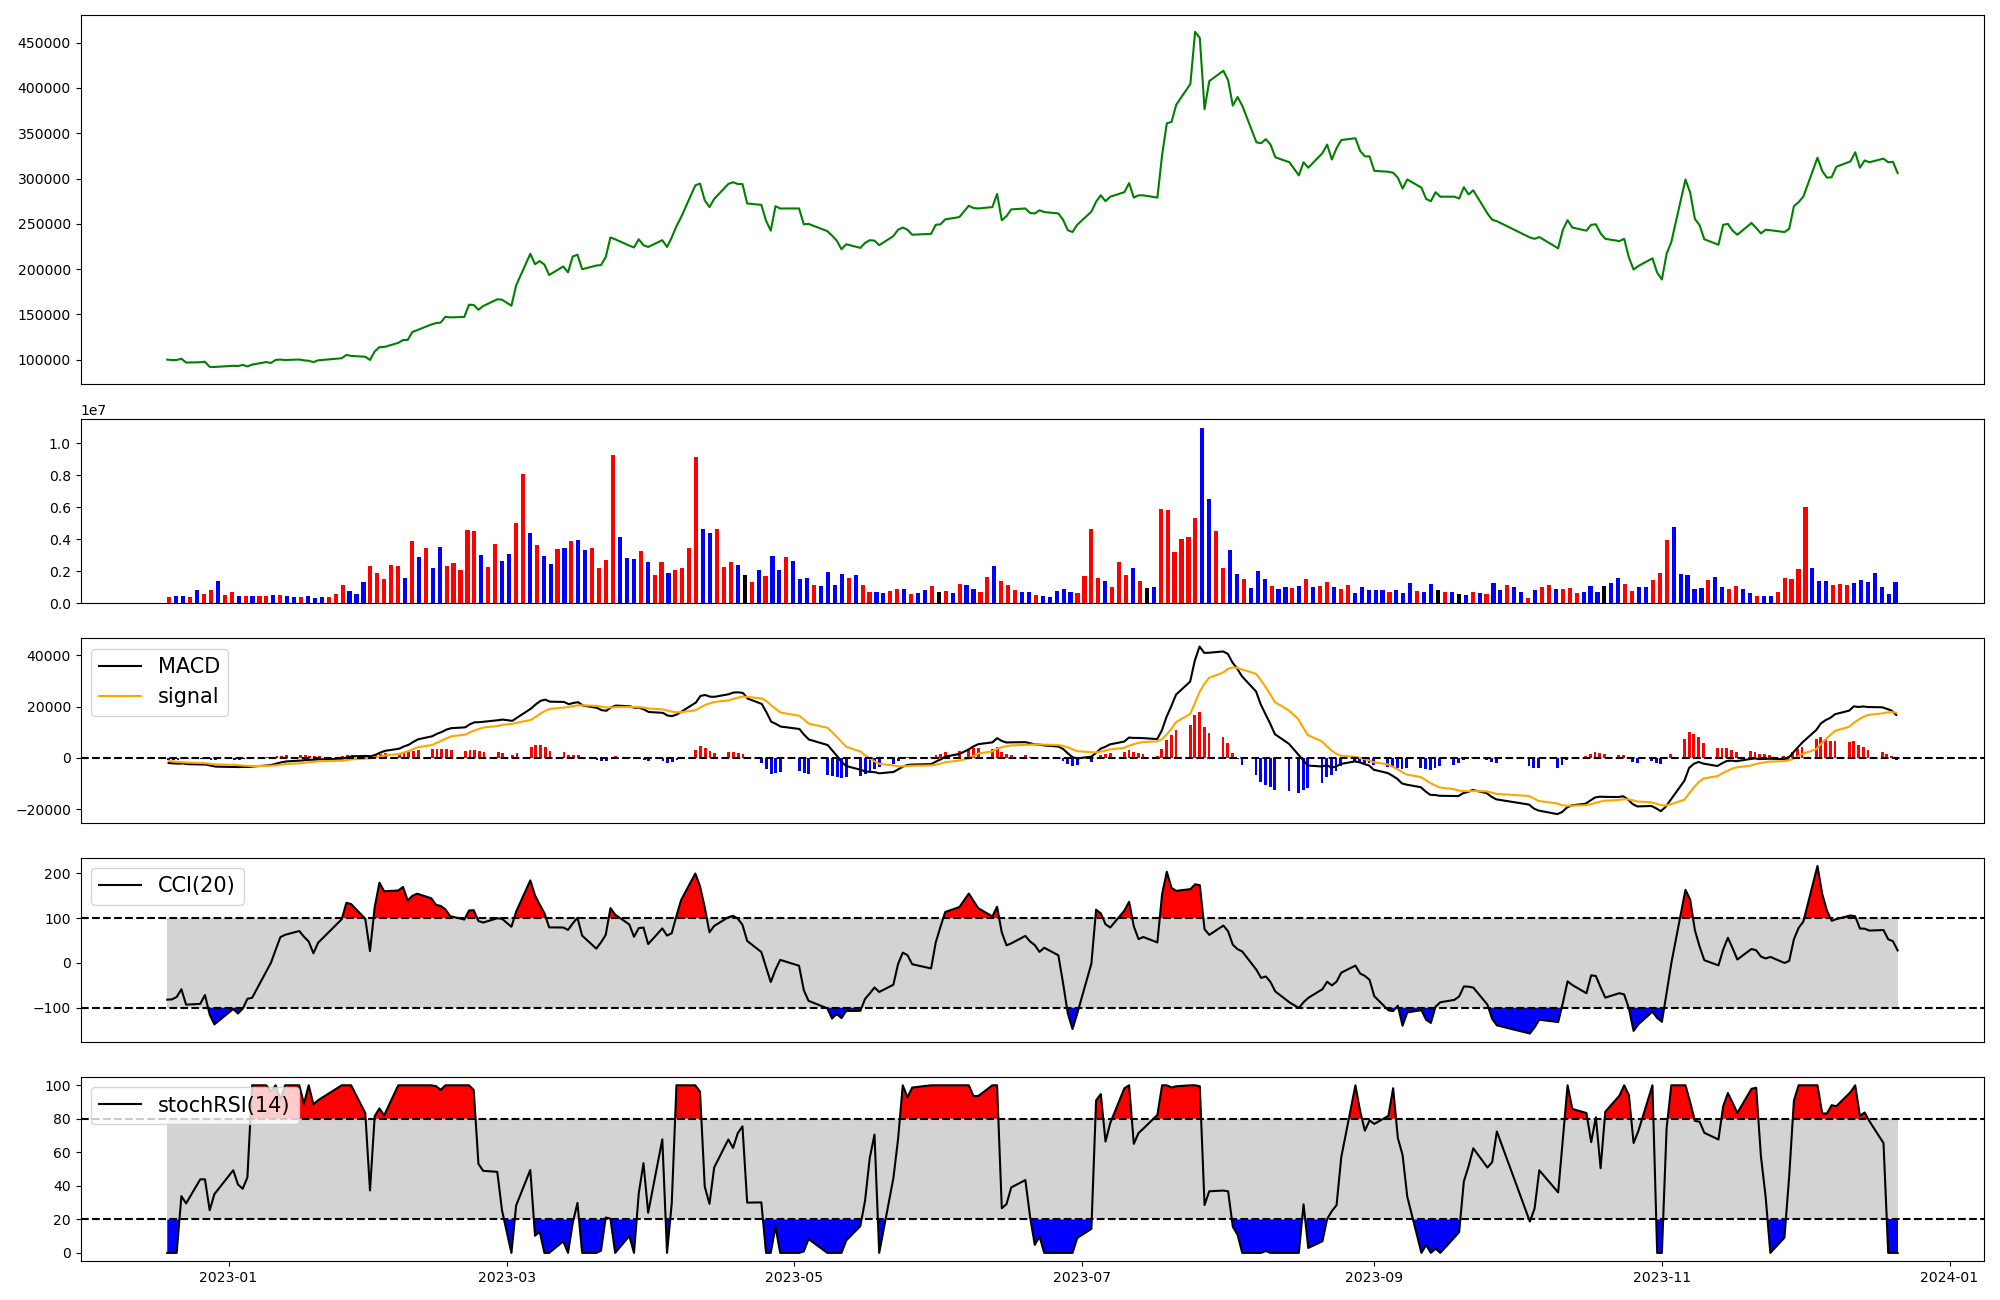Click the 1e7 exponent label above volume chart

[93, 411]
